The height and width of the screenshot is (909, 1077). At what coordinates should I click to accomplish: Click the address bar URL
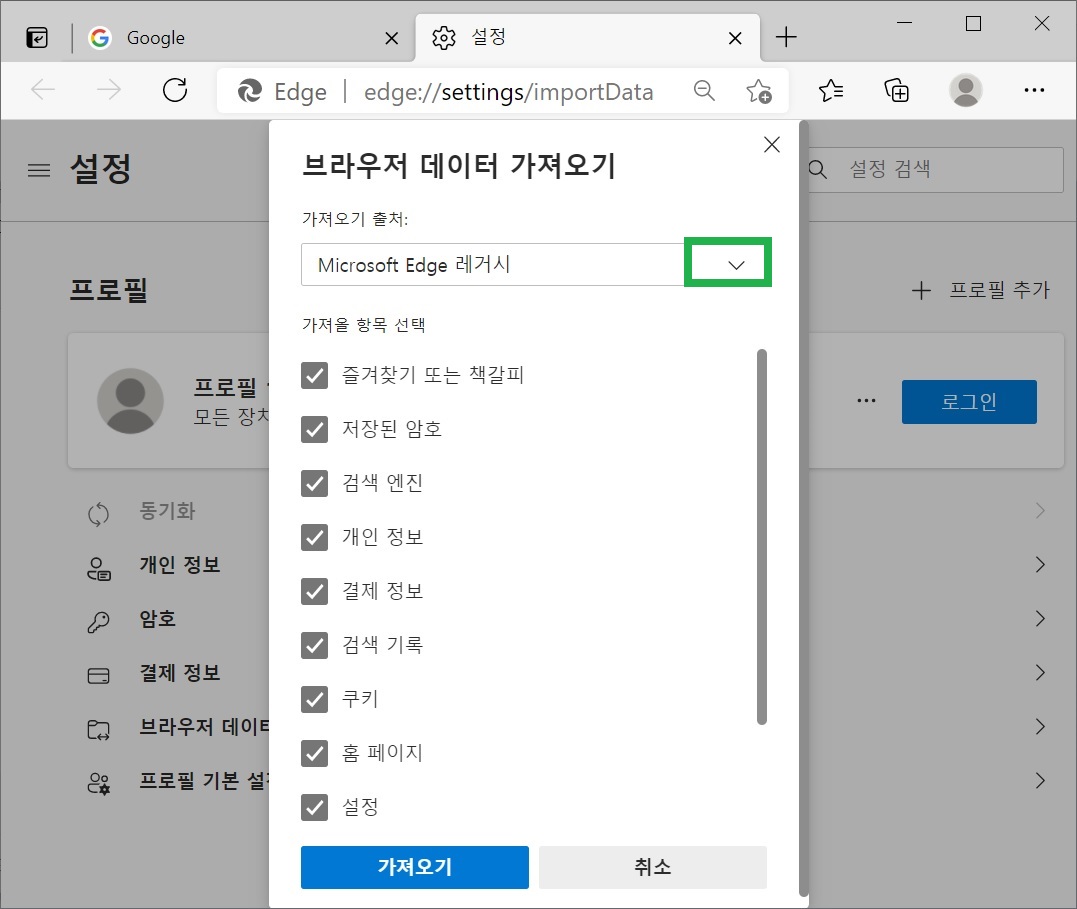[508, 91]
